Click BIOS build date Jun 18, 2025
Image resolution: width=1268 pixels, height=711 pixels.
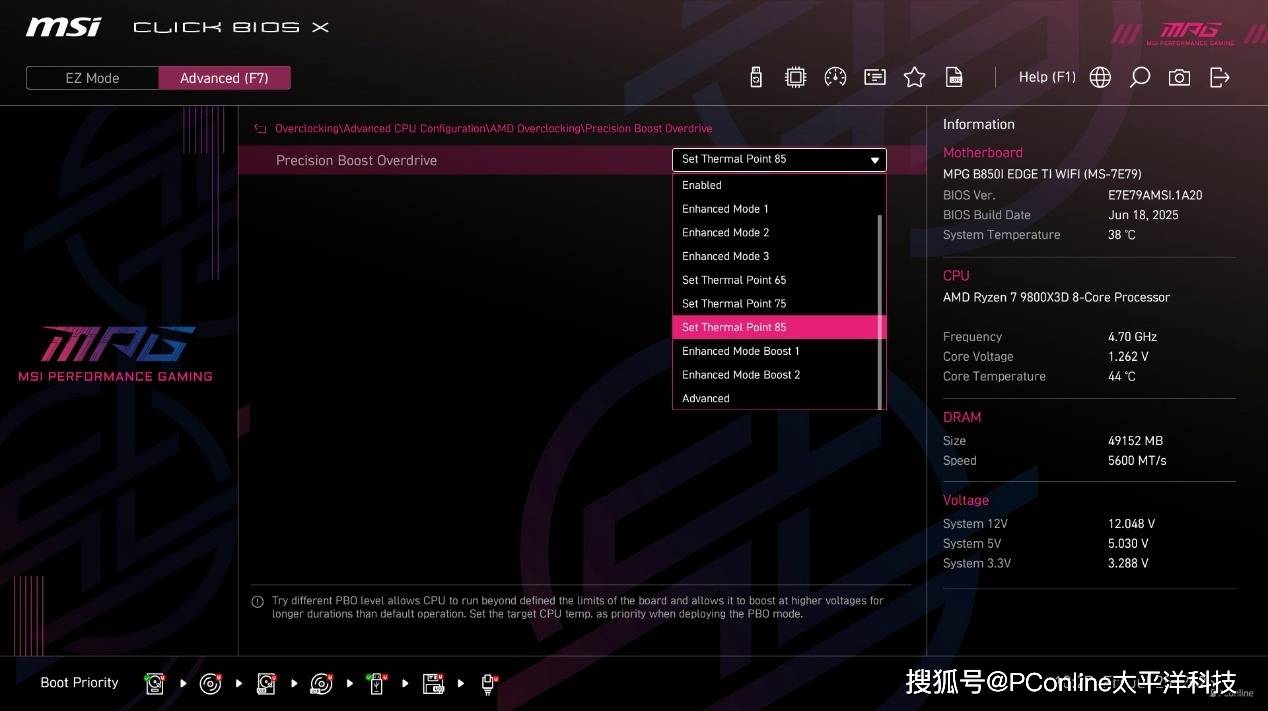(1143, 215)
